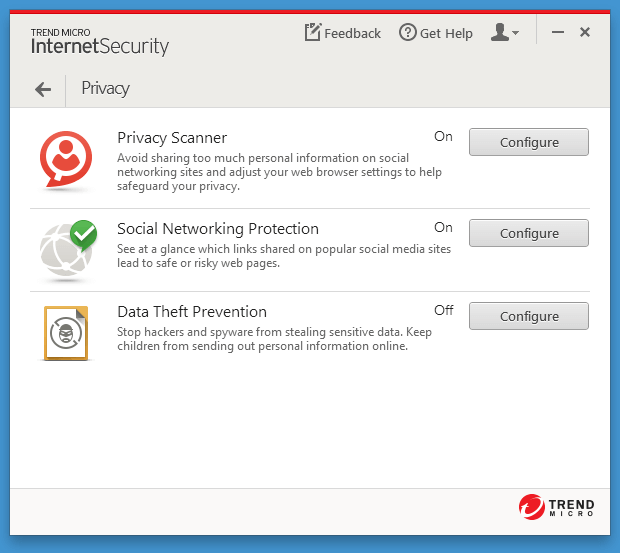Viewport: 620px width, 553px height.
Task: Click the Feedback pencil icon
Action: (x=313, y=33)
